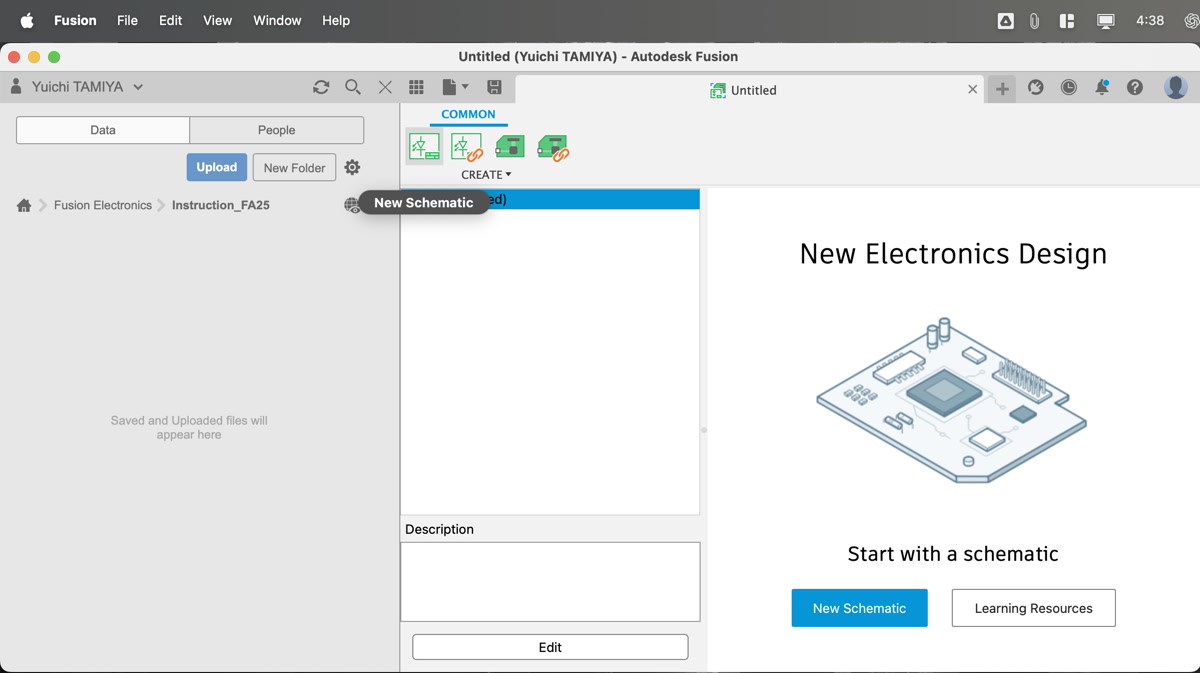Open the File menu in menu bar
The image size is (1200, 673).
tap(127, 20)
